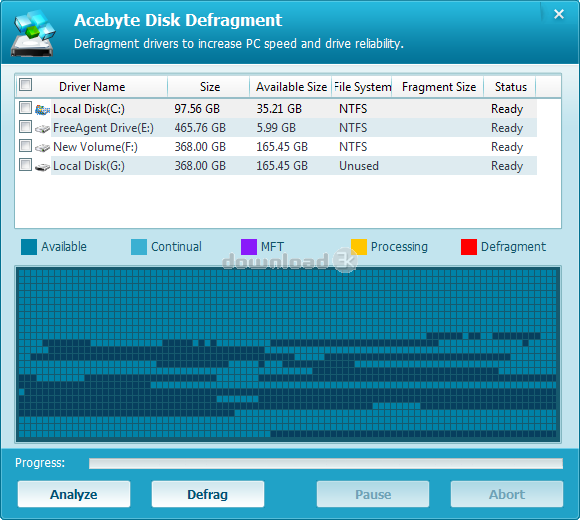Enable the New Volume(F:) checkbox

point(26,146)
